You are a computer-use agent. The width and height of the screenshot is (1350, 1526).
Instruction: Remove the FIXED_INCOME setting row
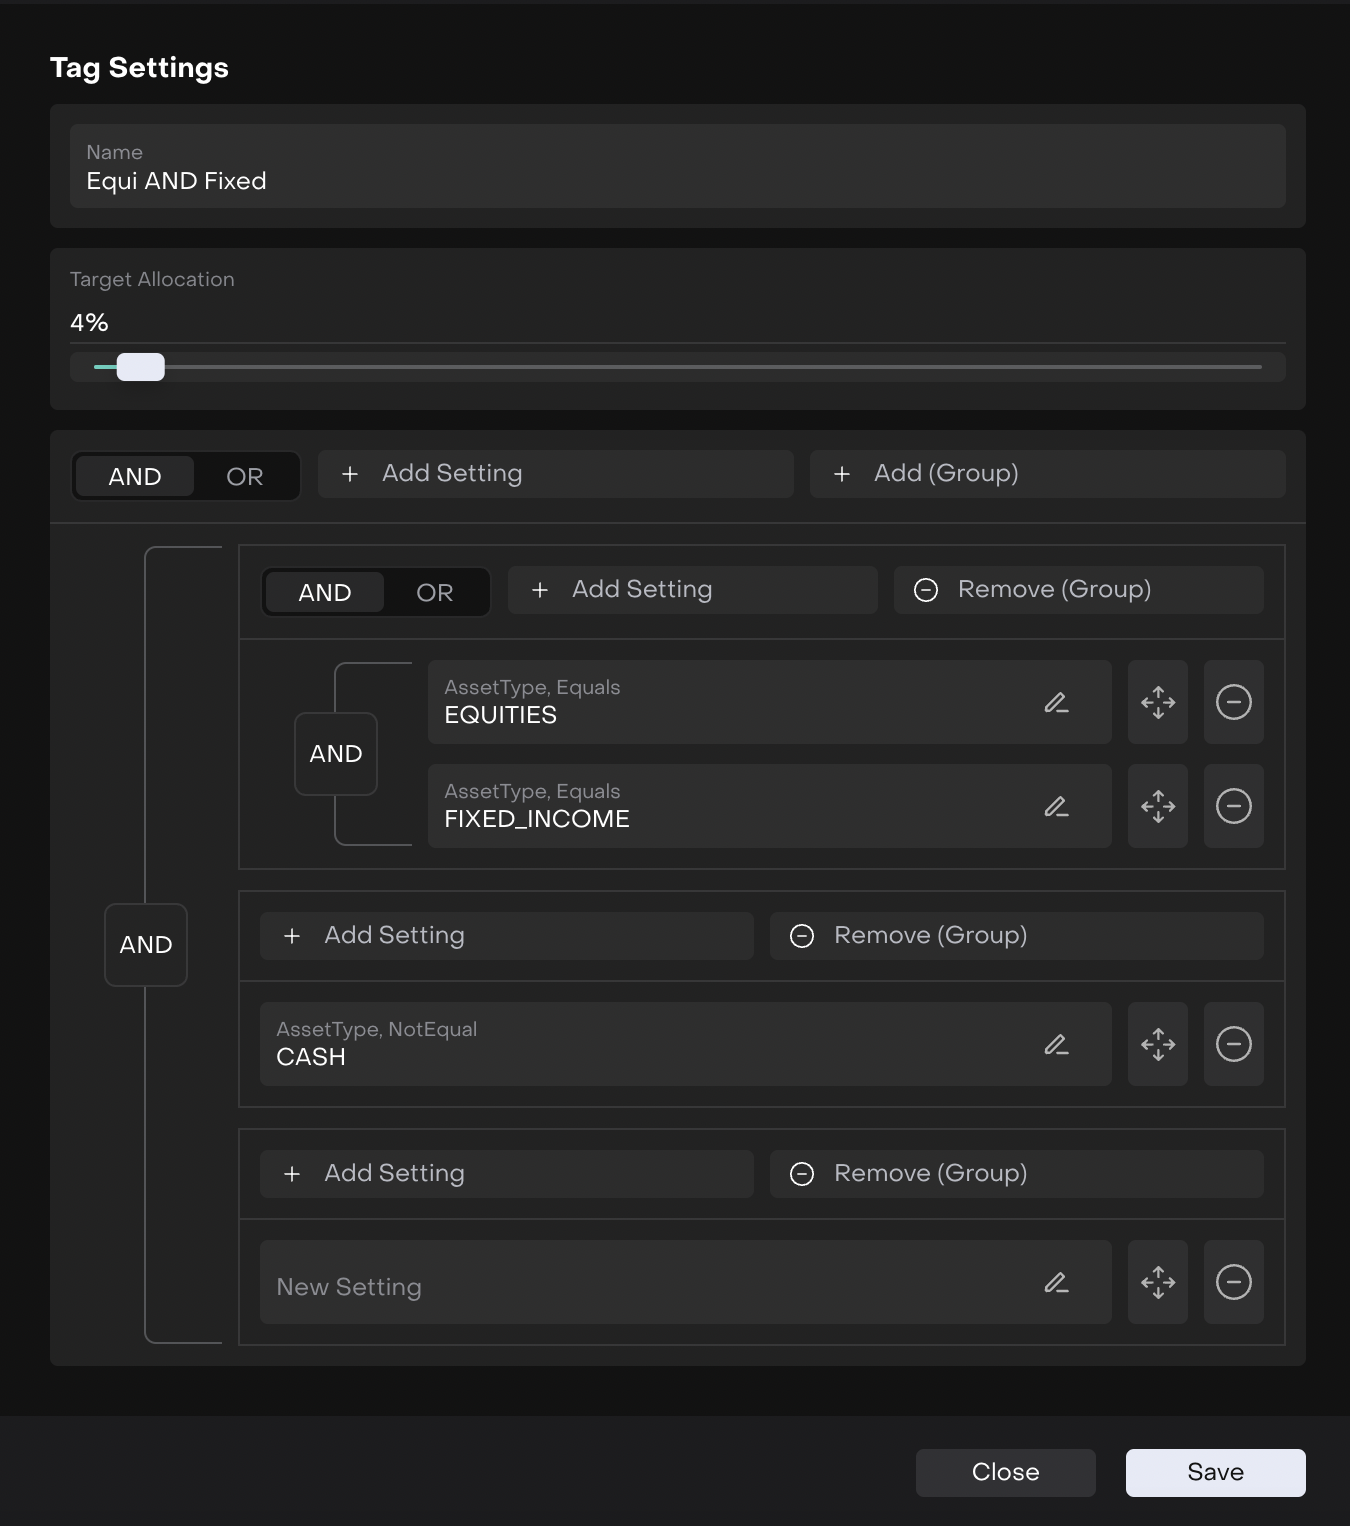[x=1233, y=807]
